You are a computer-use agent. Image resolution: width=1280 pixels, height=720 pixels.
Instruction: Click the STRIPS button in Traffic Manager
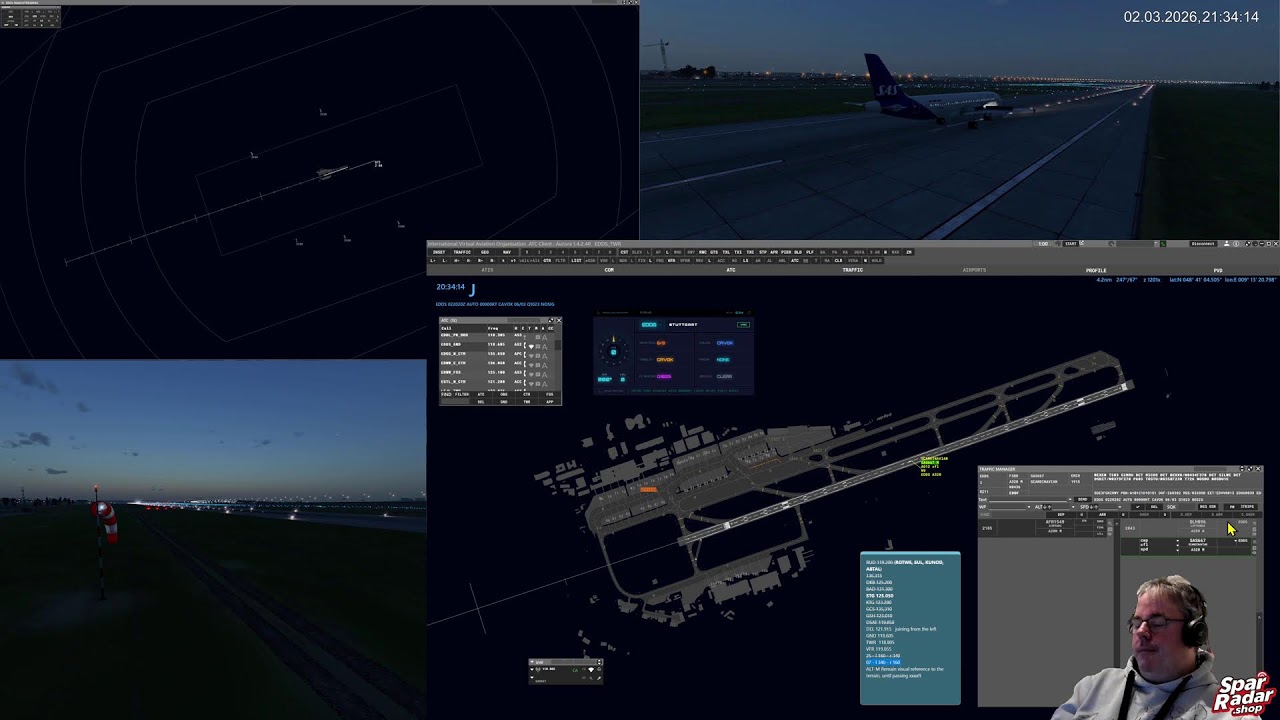click(1247, 507)
